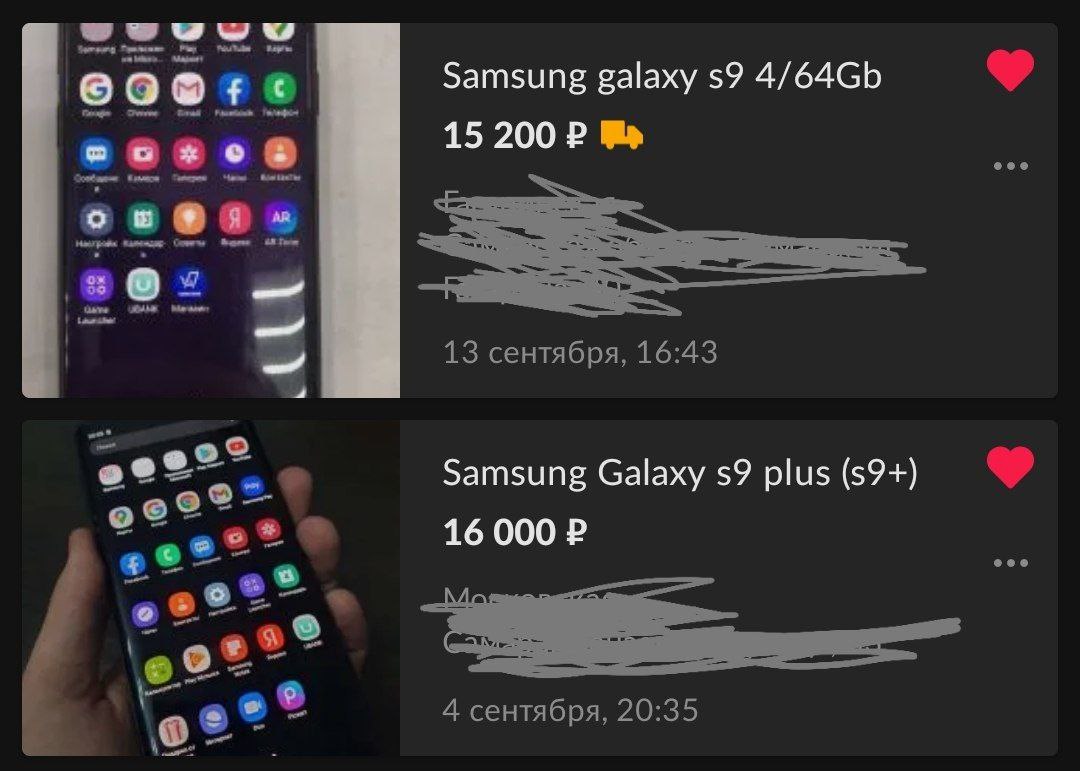Click the Google icon in the first phone photo
The image size is (1080, 771).
click(96, 89)
